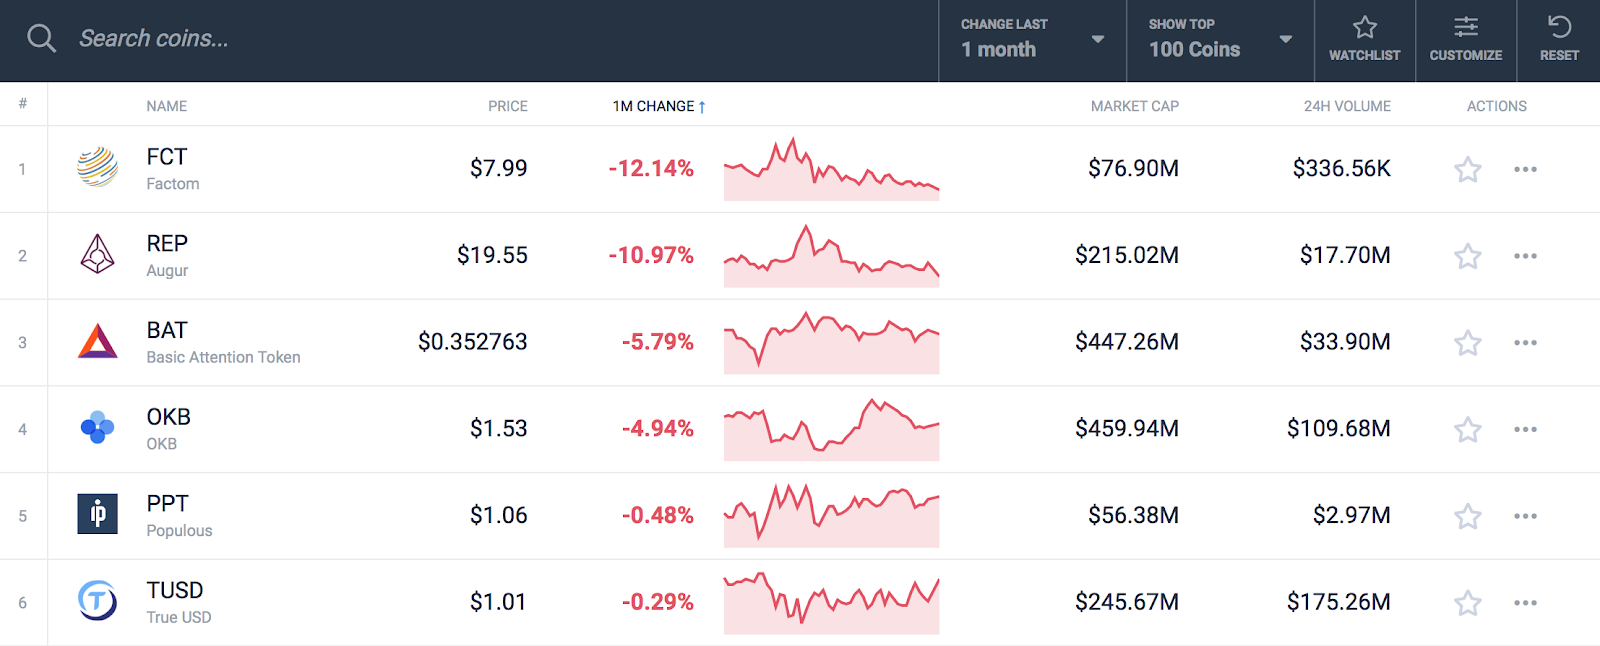Add FCT to watchlist with star

pyautogui.click(x=1467, y=169)
